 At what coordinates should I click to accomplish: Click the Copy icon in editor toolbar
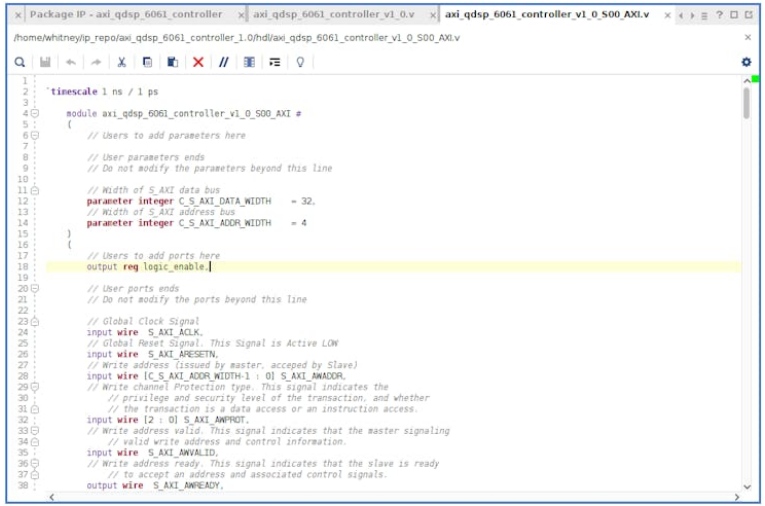pyautogui.click(x=147, y=62)
